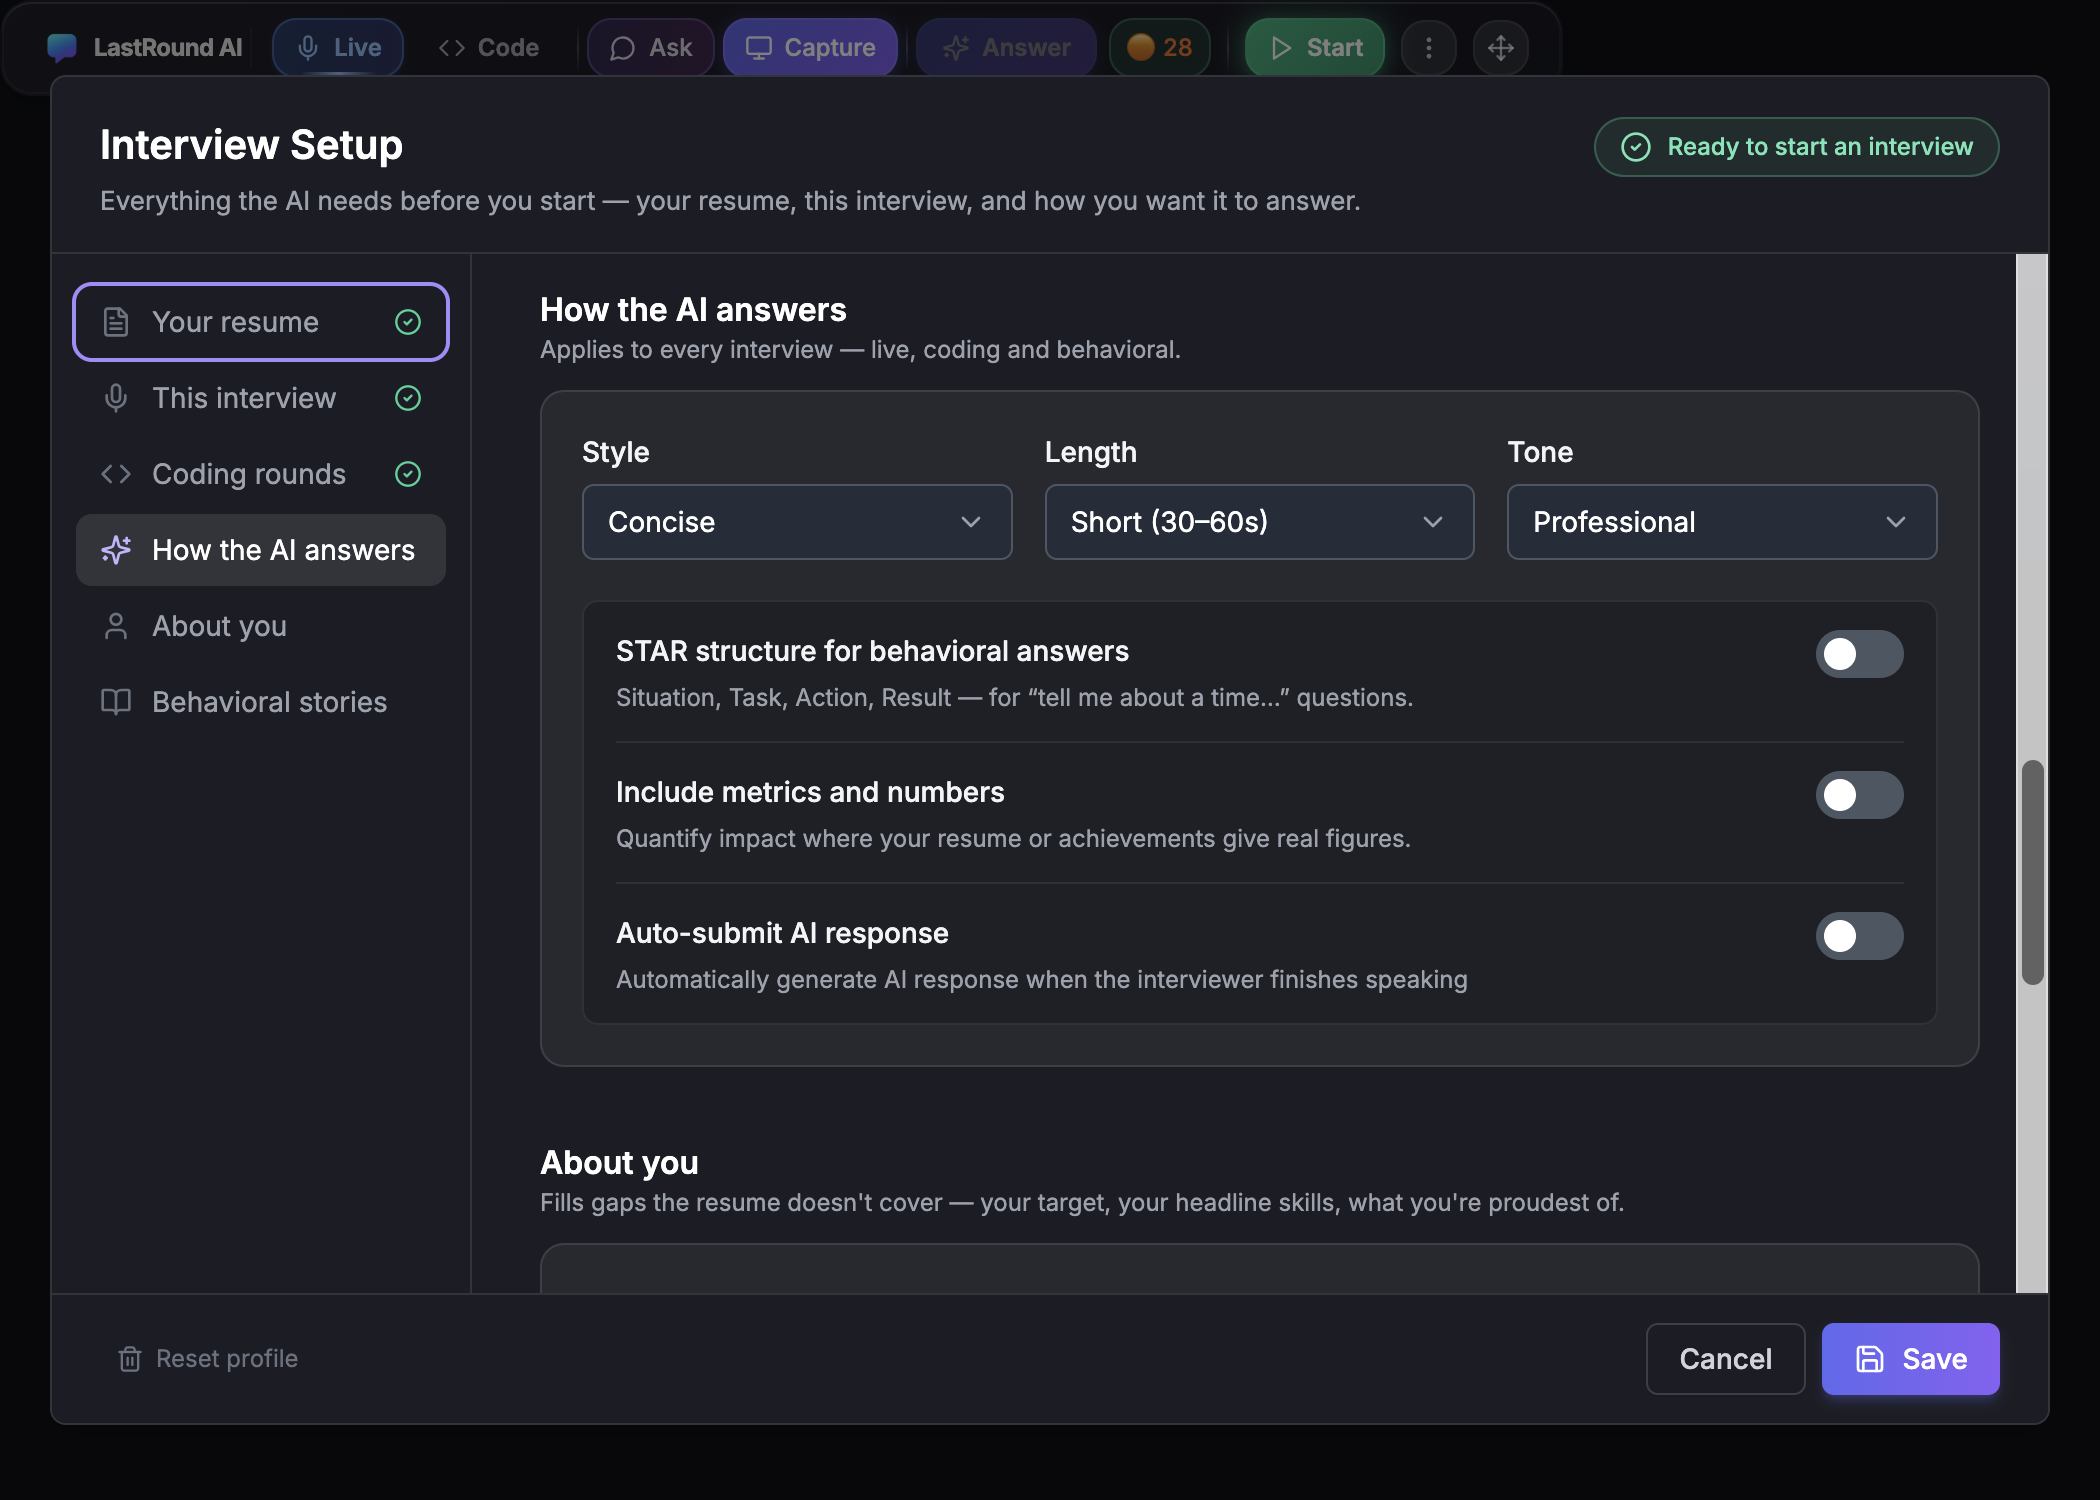Open the Style dropdown set to Concise
Image resolution: width=2100 pixels, height=1500 pixels.
click(x=797, y=522)
